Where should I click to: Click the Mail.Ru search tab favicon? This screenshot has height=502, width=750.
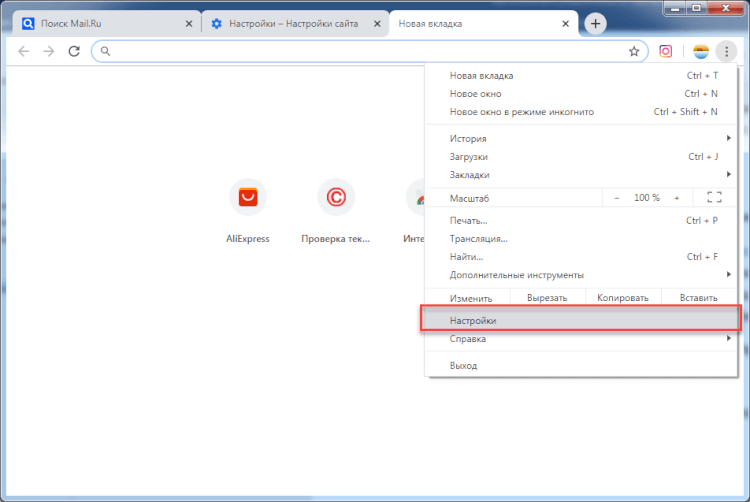[x=28, y=23]
